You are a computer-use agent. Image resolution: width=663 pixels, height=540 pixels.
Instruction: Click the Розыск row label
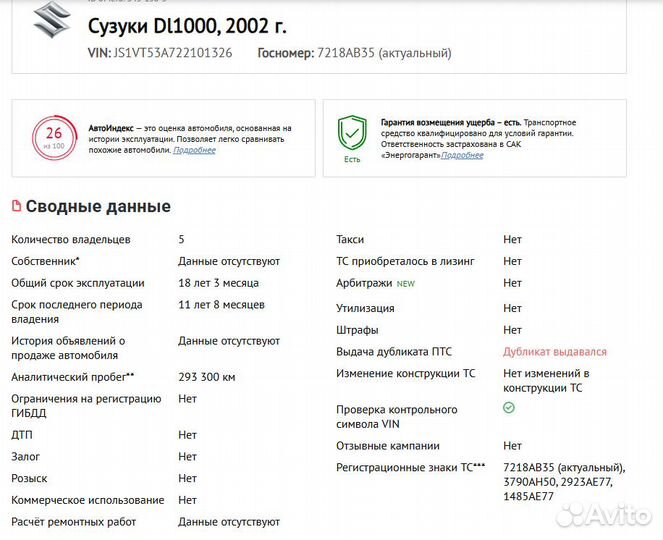[x=29, y=479]
